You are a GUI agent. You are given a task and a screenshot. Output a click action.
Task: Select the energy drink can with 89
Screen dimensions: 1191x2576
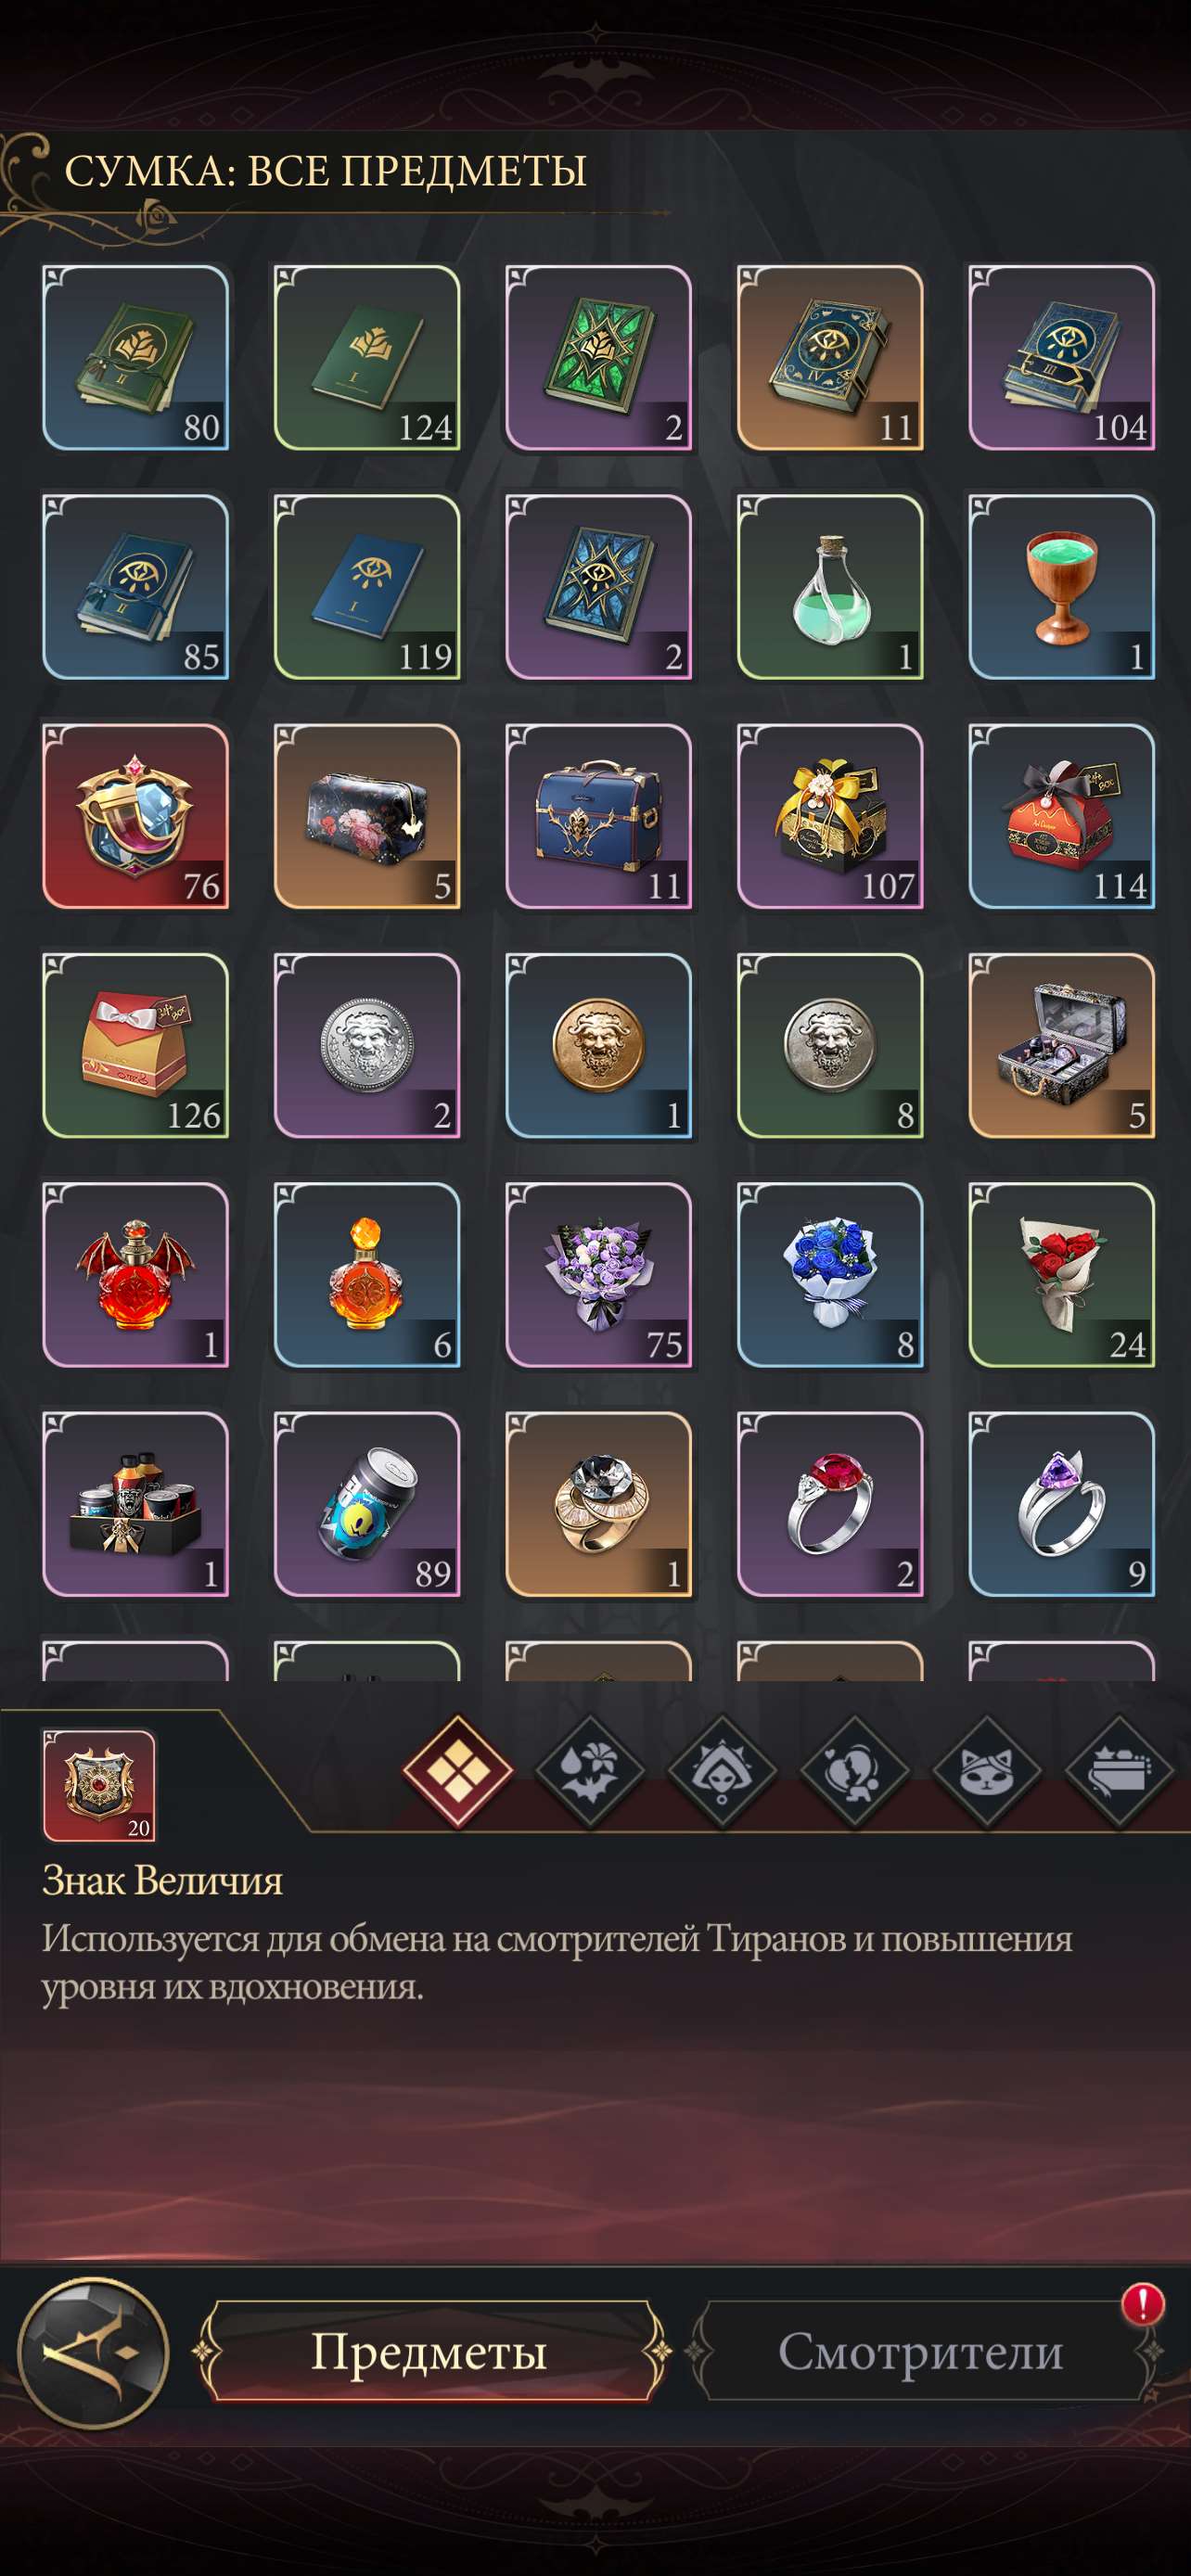click(367, 1503)
